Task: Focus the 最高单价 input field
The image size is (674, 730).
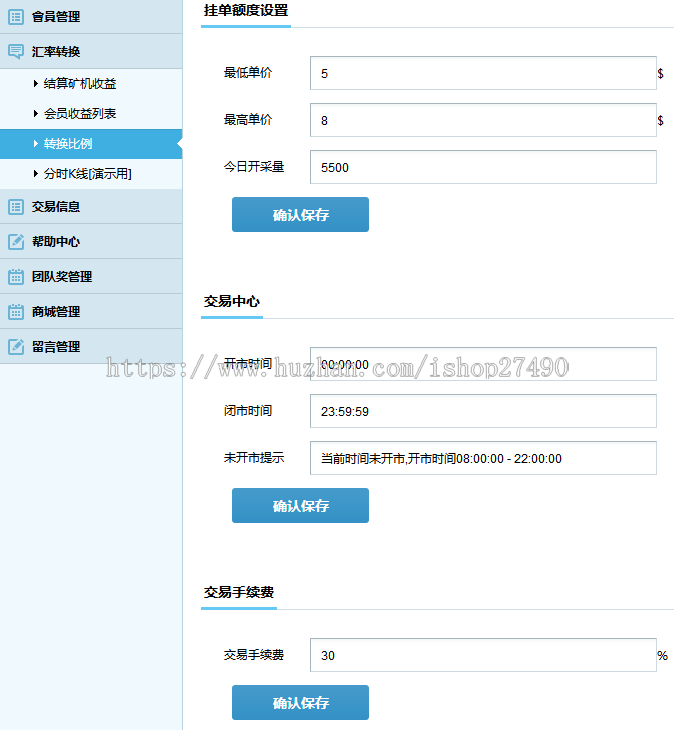Action: click(x=483, y=120)
